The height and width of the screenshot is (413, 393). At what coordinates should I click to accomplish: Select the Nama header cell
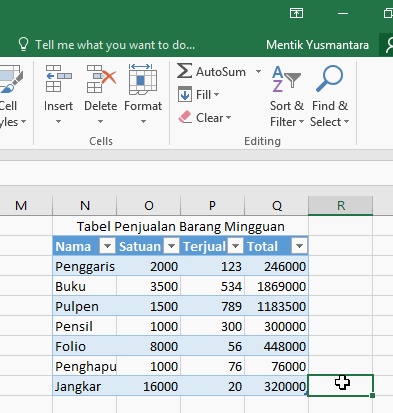84,246
